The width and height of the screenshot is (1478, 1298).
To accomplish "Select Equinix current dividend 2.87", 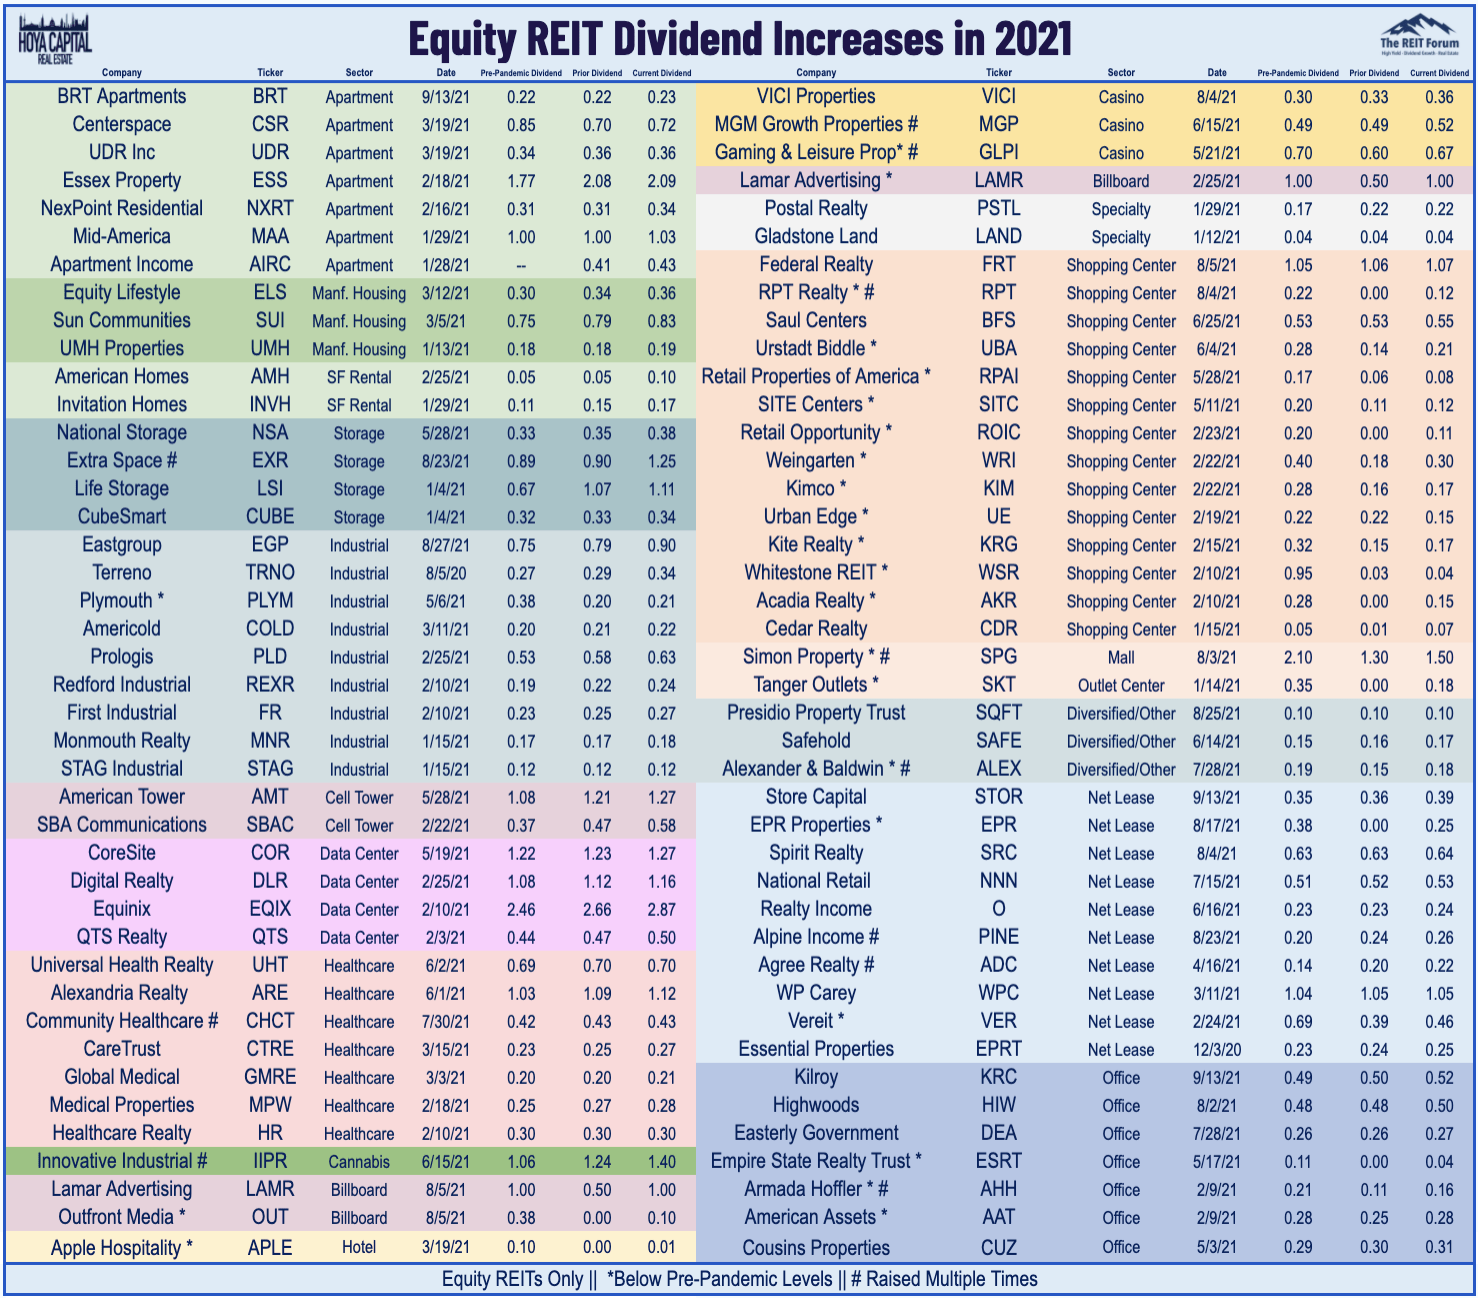I will tap(661, 909).
